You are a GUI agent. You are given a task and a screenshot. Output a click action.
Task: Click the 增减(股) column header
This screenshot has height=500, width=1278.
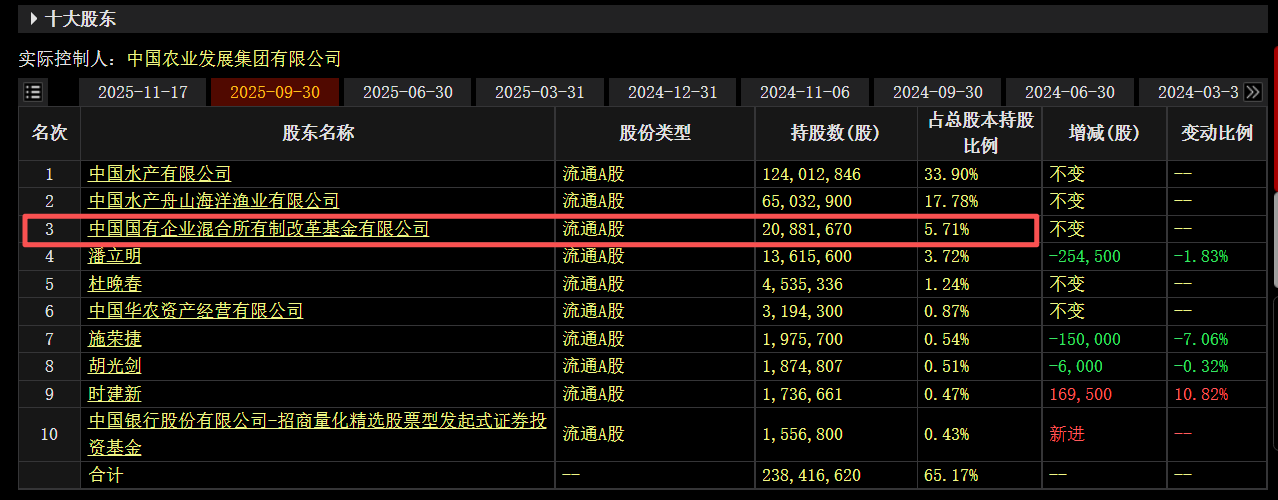pyautogui.click(x=1104, y=133)
